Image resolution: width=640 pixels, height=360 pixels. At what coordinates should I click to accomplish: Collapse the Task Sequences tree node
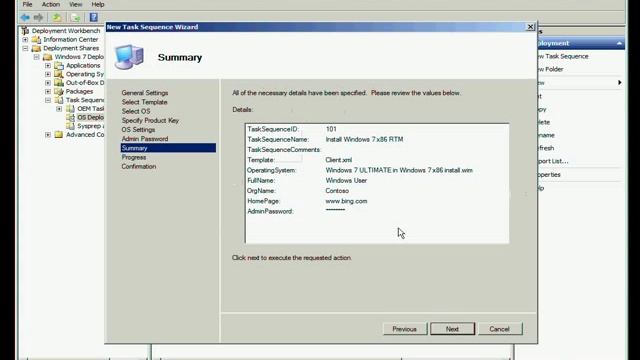coord(48,100)
